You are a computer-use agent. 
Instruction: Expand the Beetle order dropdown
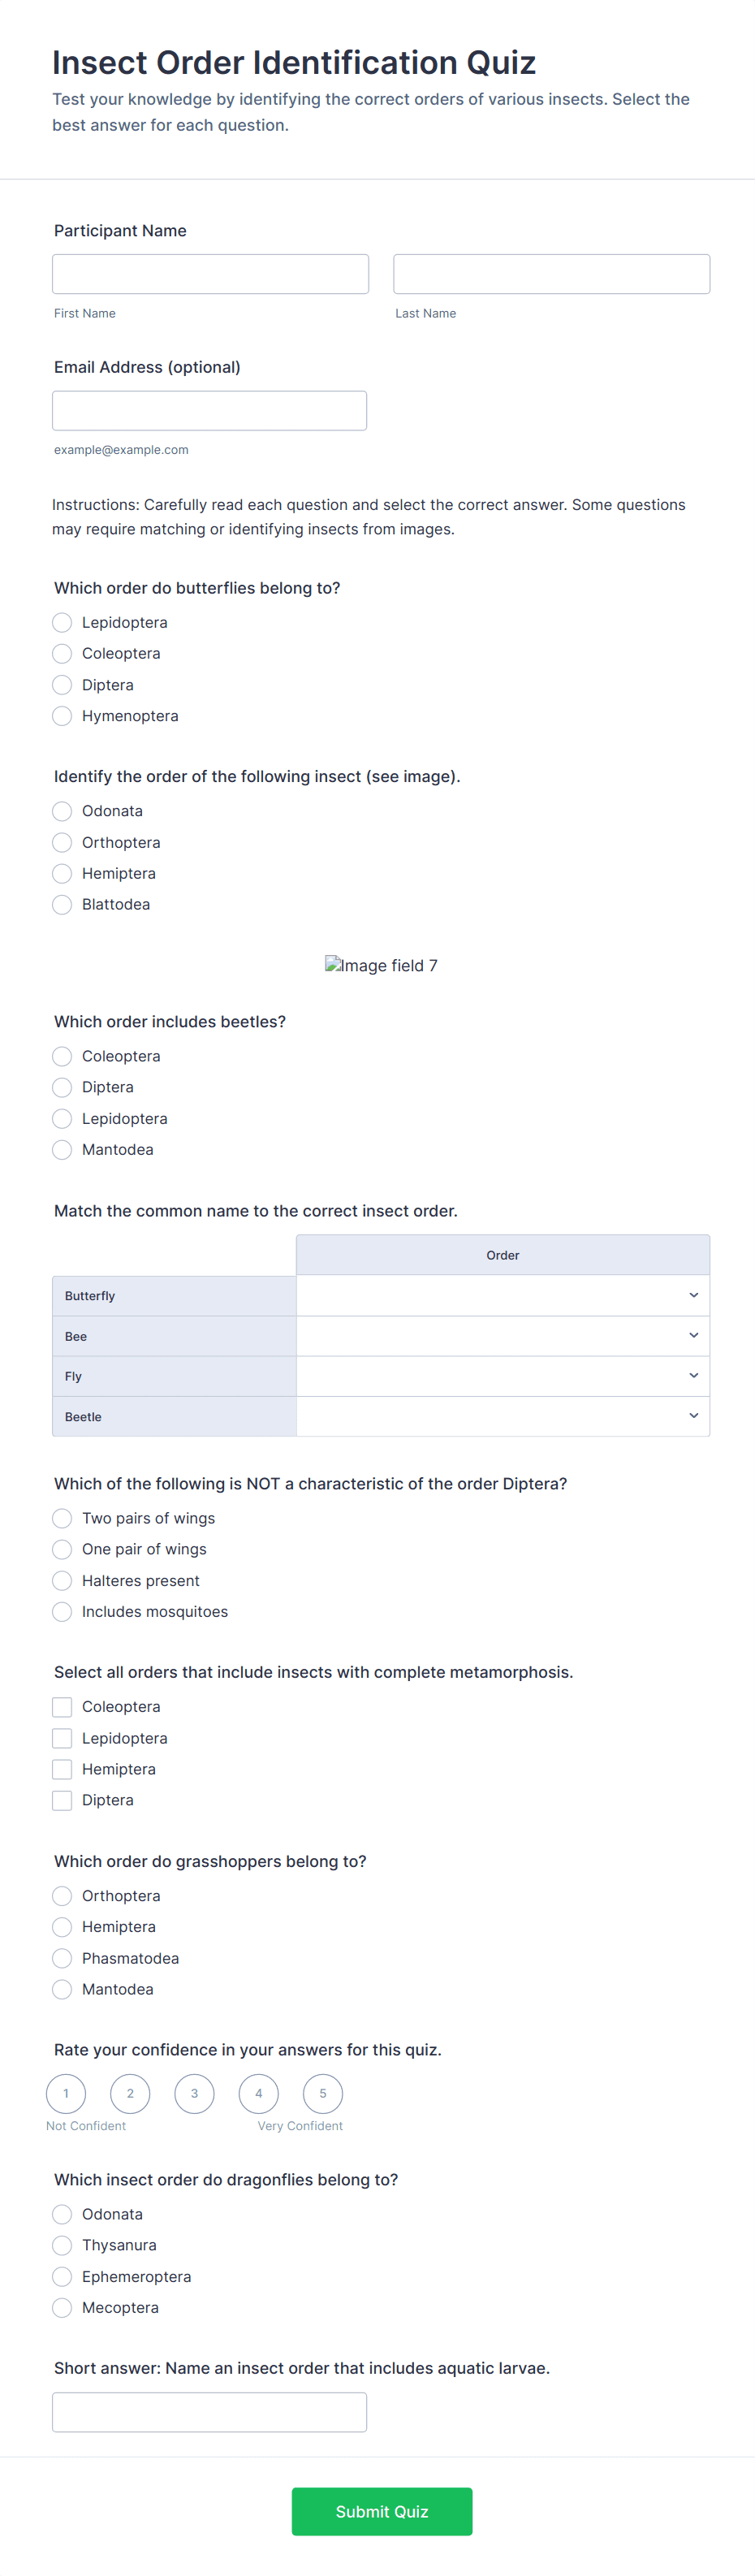pyautogui.click(x=502, y=1416)
